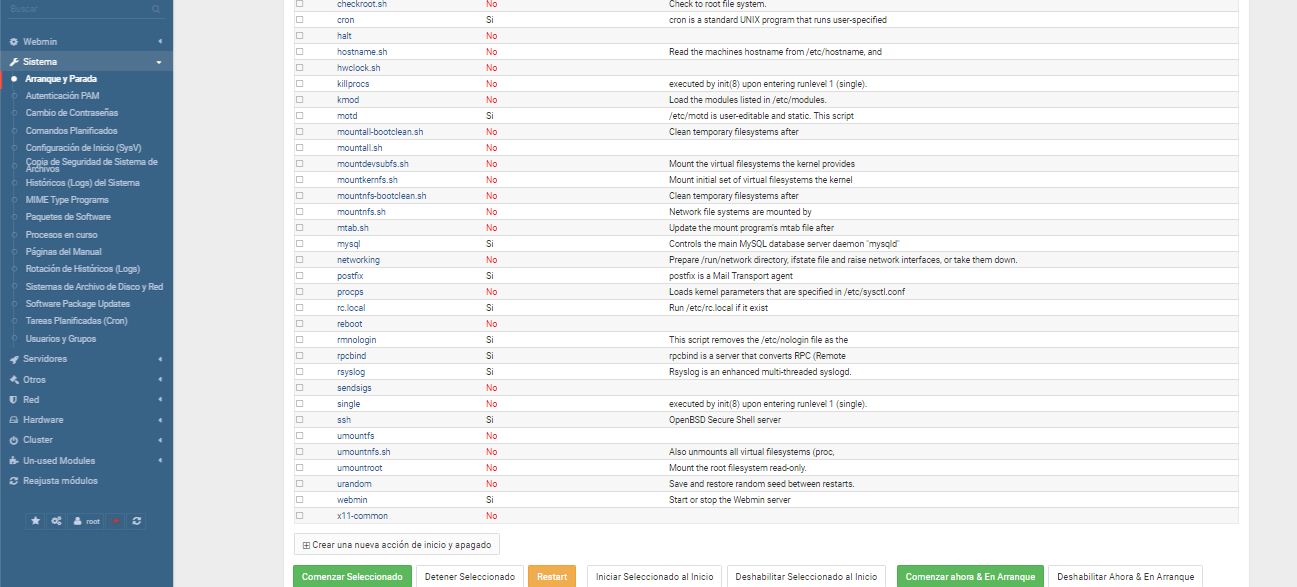Click the Buscar search field
Viewport: 1297px width, 587px height.
pos(75,9)
